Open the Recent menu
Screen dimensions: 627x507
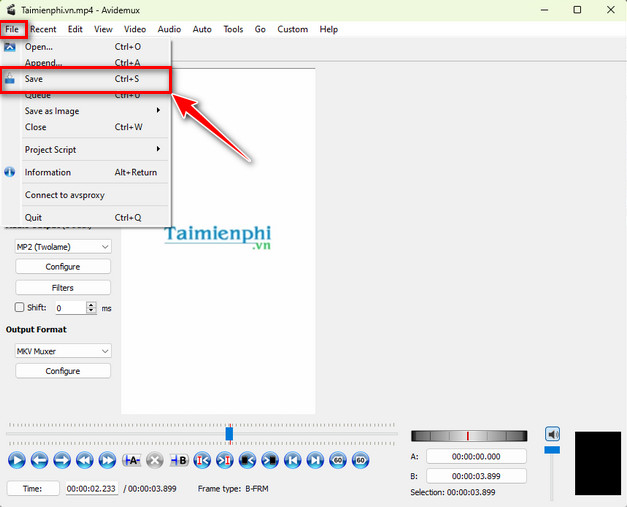43,29
